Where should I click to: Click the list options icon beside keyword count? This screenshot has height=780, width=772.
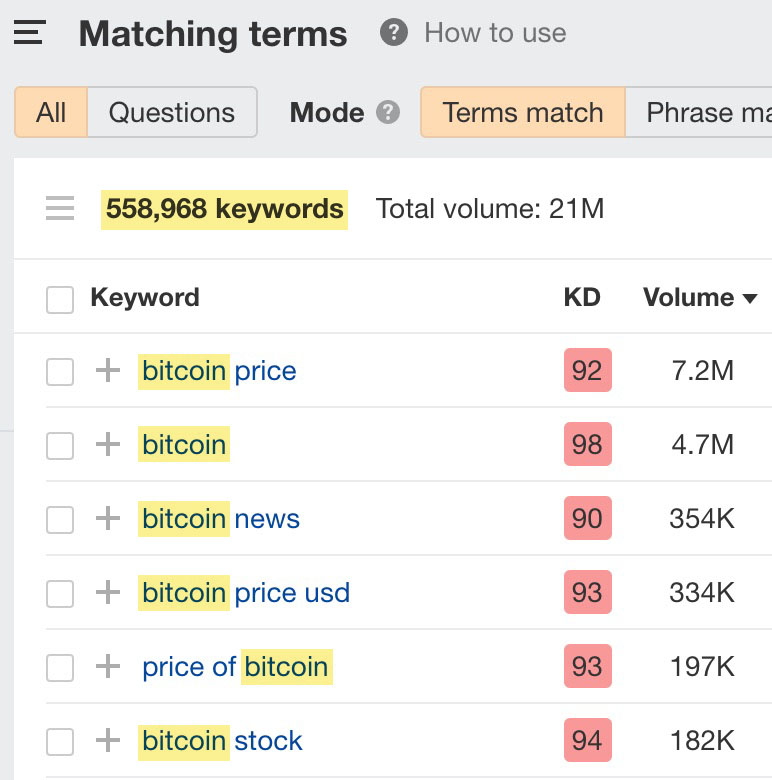coord(60,209)
